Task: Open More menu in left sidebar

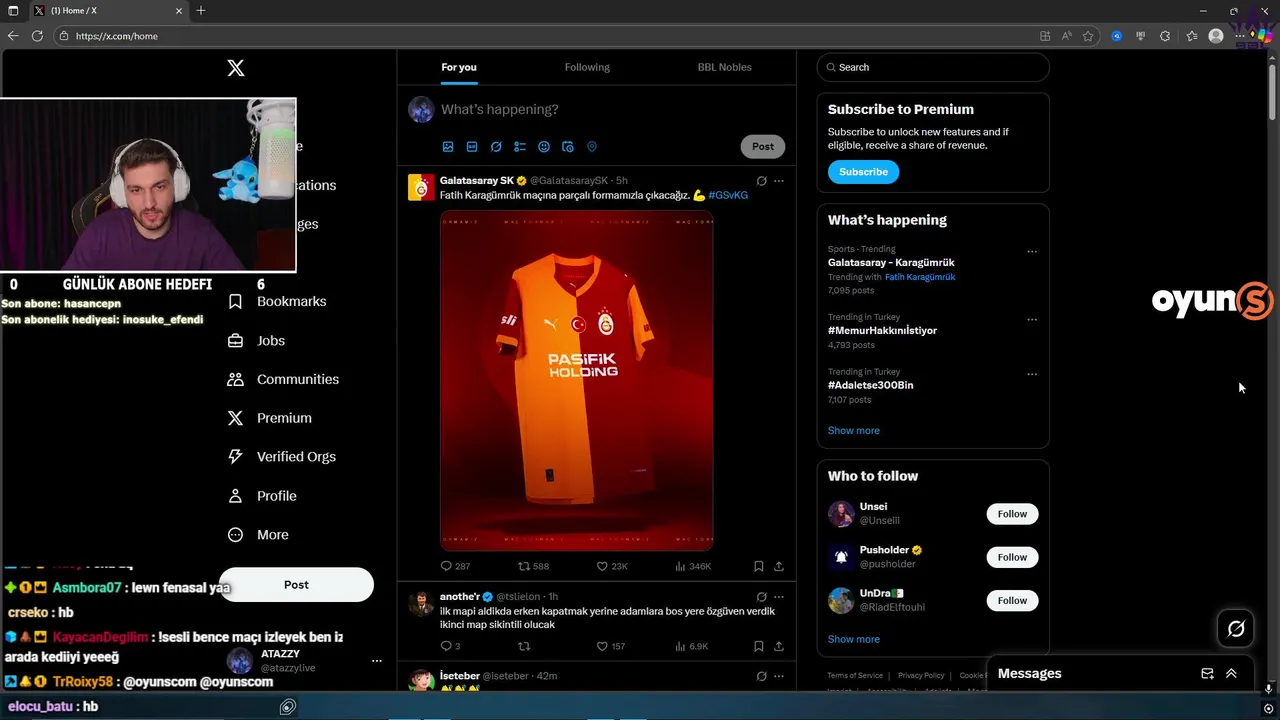Action: [x=258, y=535]
